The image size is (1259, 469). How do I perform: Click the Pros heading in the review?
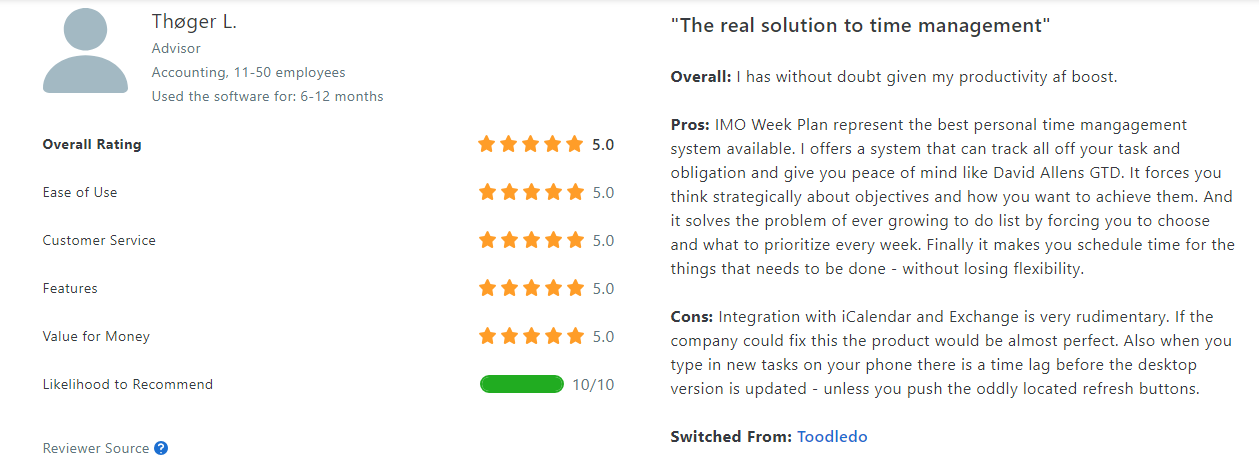click(x=690, y=124)
